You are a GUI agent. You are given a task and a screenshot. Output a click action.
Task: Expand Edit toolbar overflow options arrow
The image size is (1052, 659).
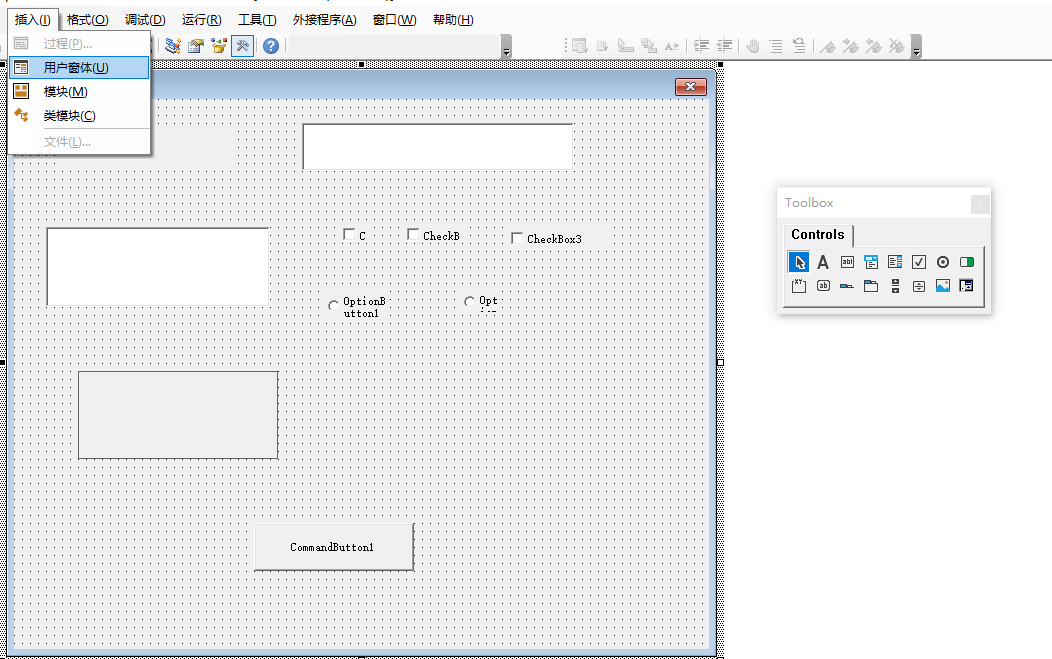pyautogui.click(x=916, y=46)
